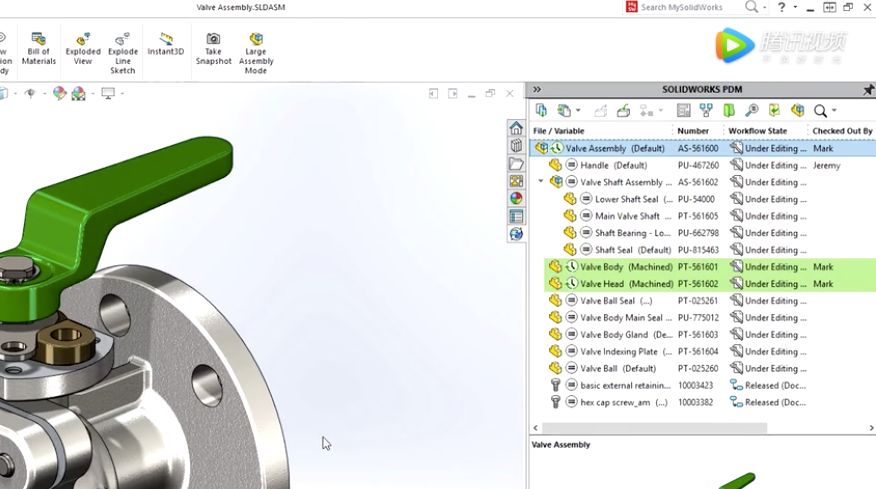Toggle Instant3D mode
Viewport: 876px width, 489px height.
coord(165,44)
